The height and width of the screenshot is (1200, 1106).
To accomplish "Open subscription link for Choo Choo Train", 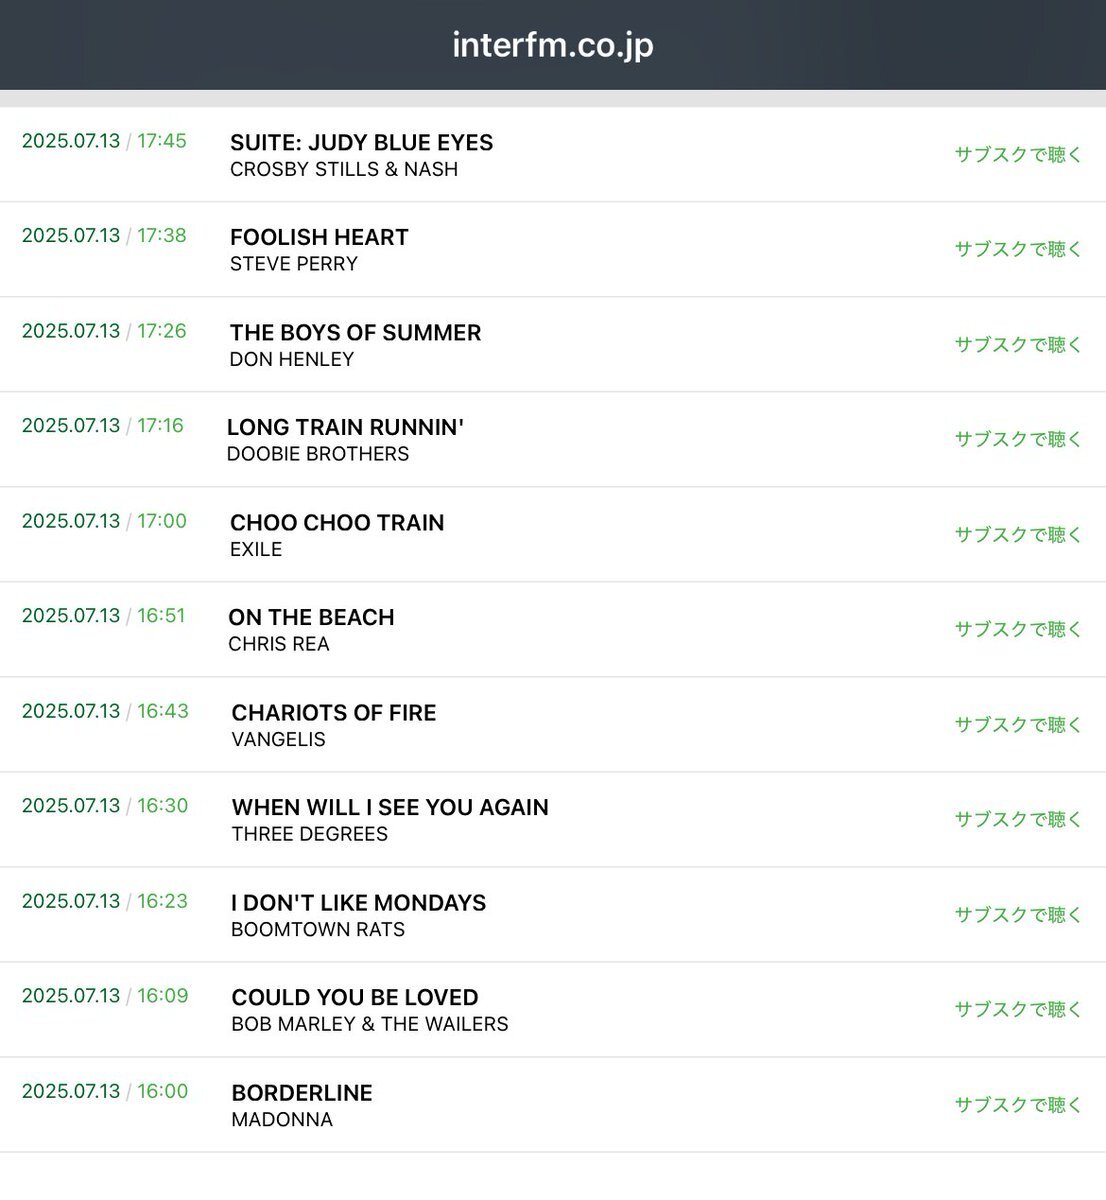I will (x=1018, y=534).
